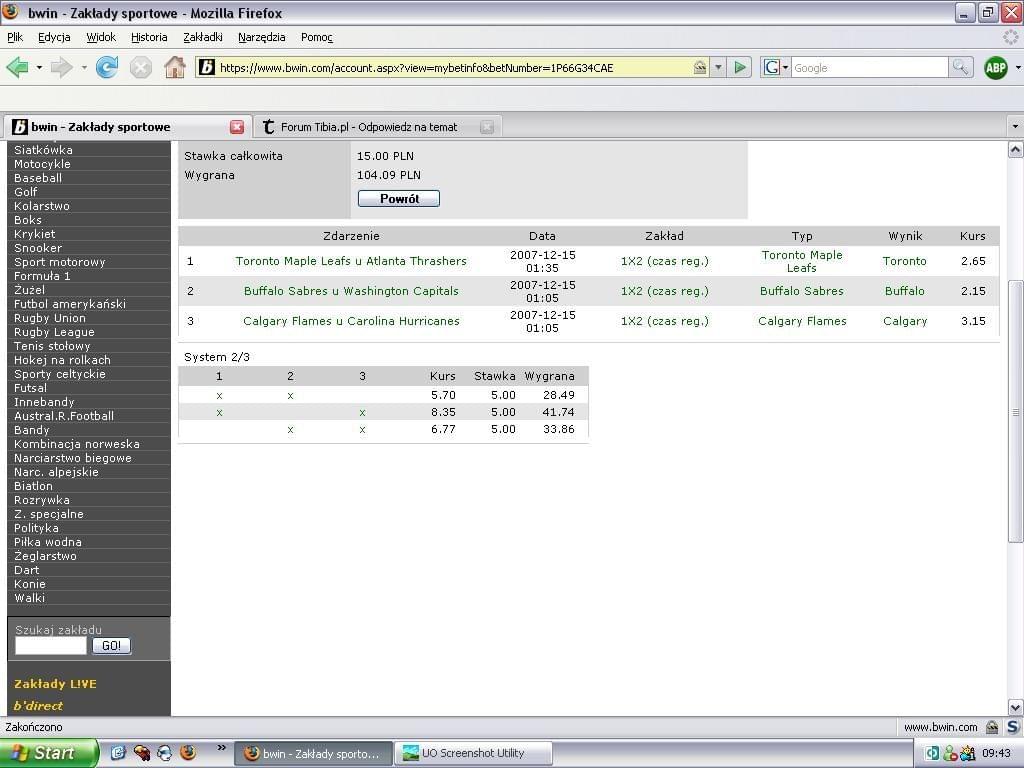1024x768 pixels.
Task: Click the Stawka całkowita value 15.00 PLN
Action: (385, 156)
